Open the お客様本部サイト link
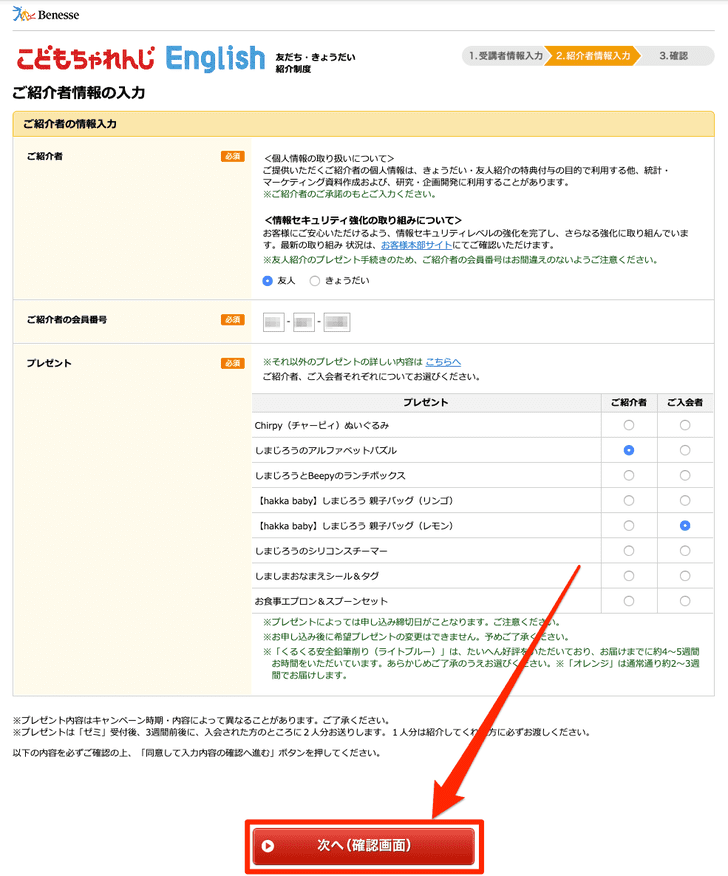 (416, 245)
